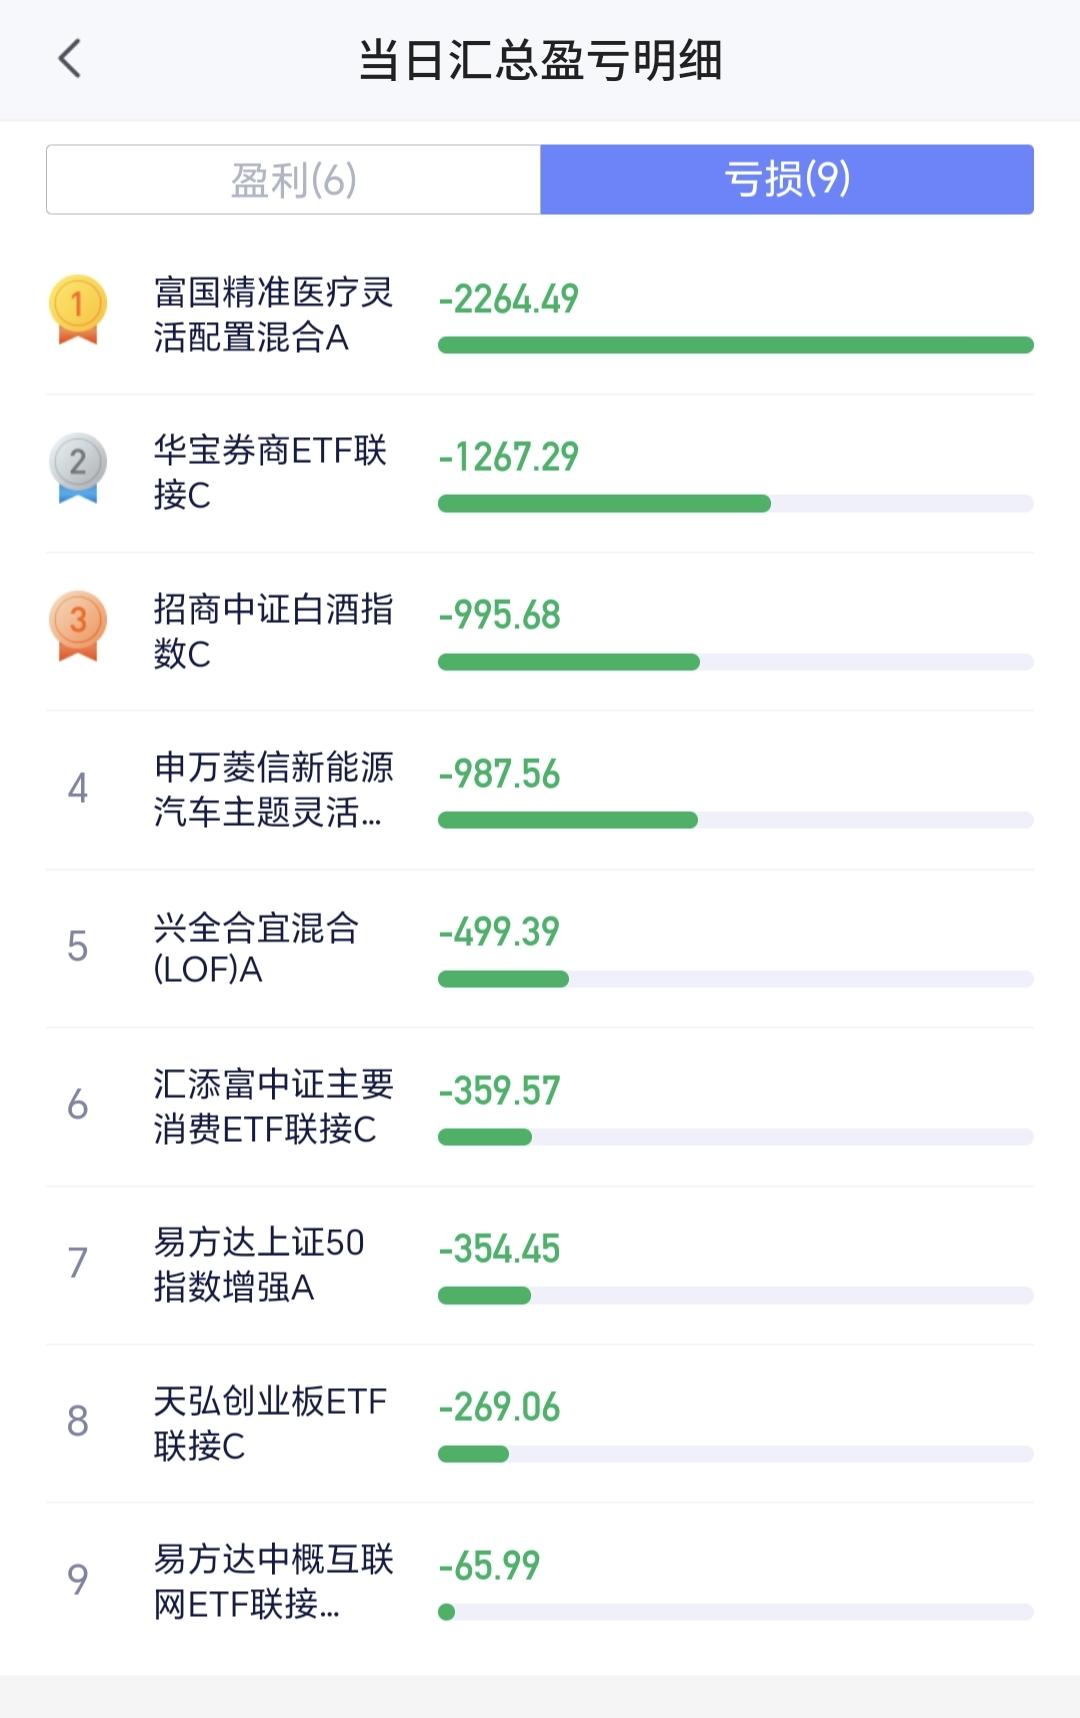This screenshot has height=1718, width=1080.
Task: Open 兴全合宜混合(LOF)A fund
Action: coord(256,948)
